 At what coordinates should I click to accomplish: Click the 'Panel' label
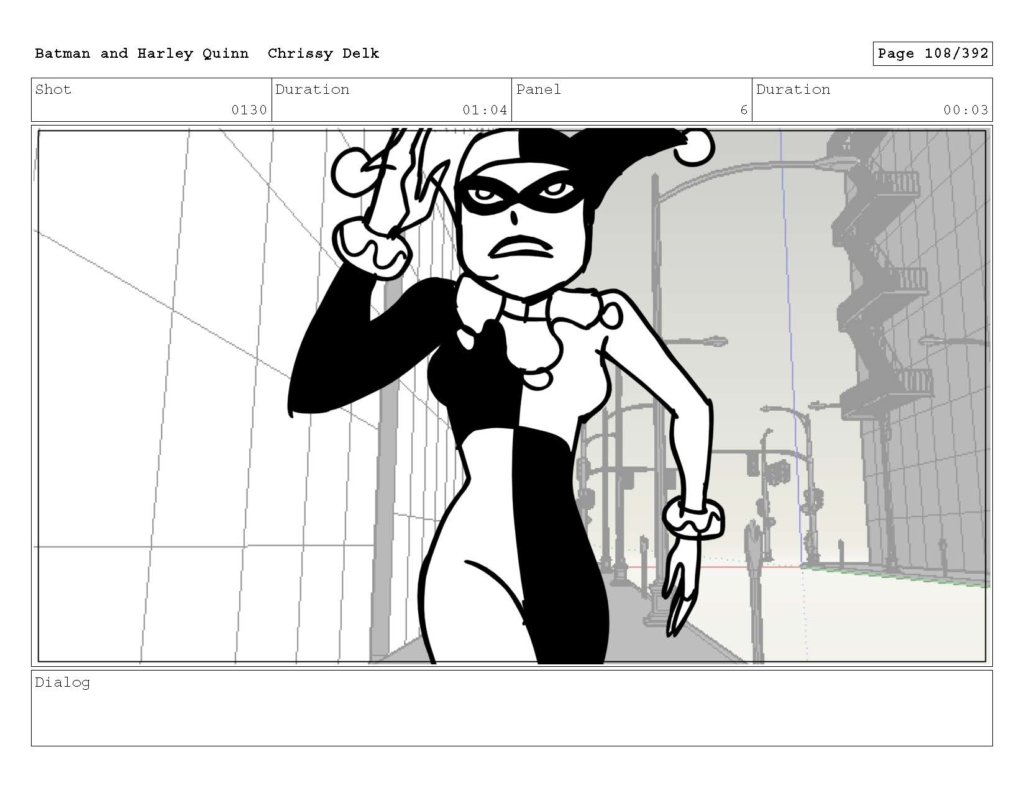[538, 89]
